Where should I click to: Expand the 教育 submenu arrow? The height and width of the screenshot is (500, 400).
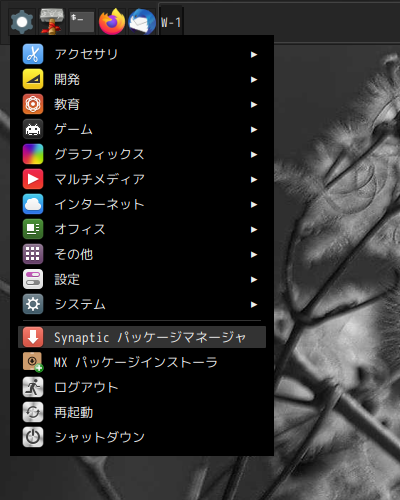[254, 104]
